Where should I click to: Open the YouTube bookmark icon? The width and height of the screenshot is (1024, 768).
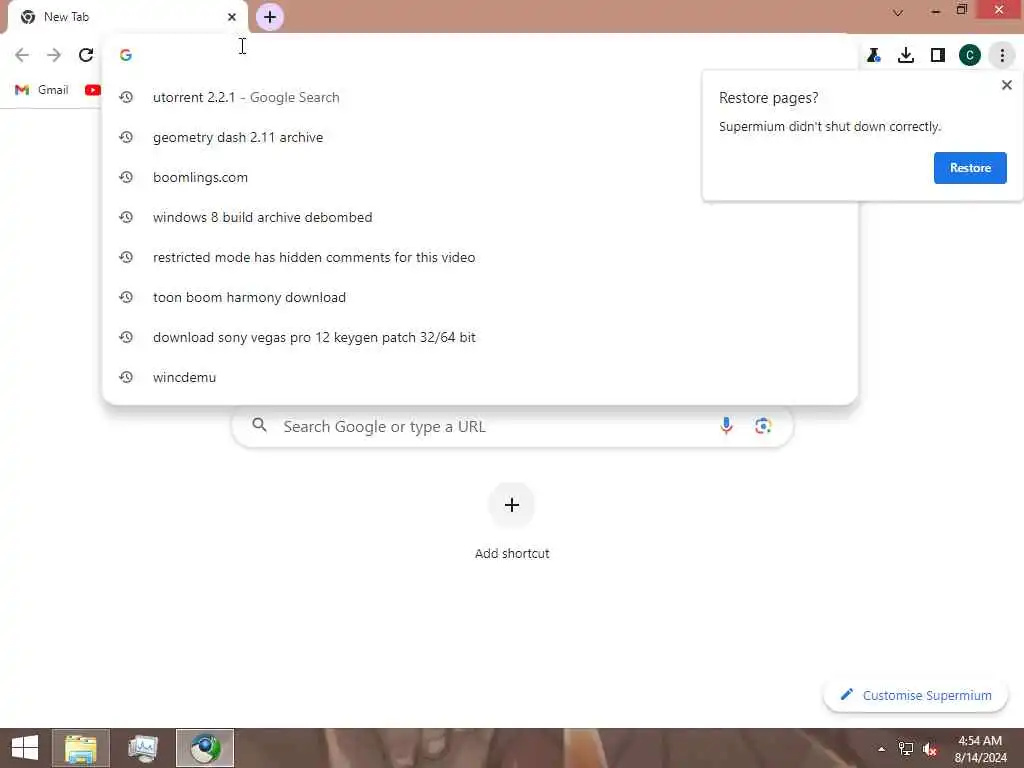[x=93, y=90]
